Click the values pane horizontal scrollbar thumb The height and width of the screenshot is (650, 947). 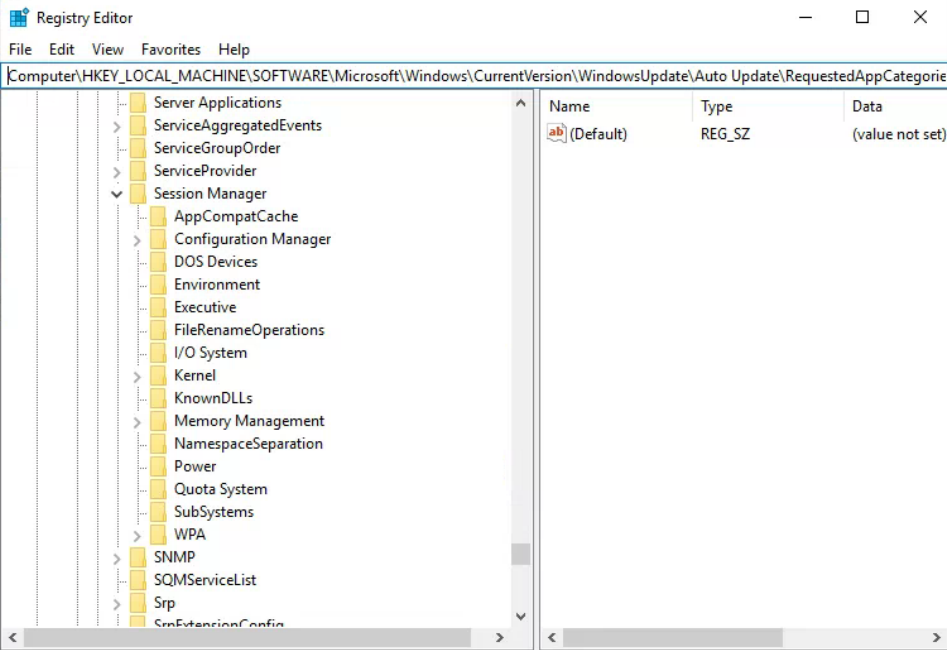click(673, 637)
